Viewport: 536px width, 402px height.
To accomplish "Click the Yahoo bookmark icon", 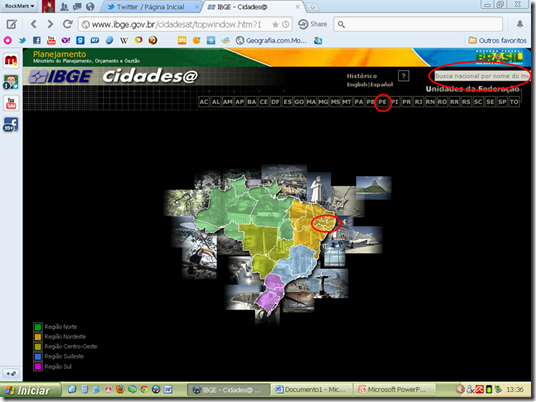I will pyautogui.click(x=66, y=41).
